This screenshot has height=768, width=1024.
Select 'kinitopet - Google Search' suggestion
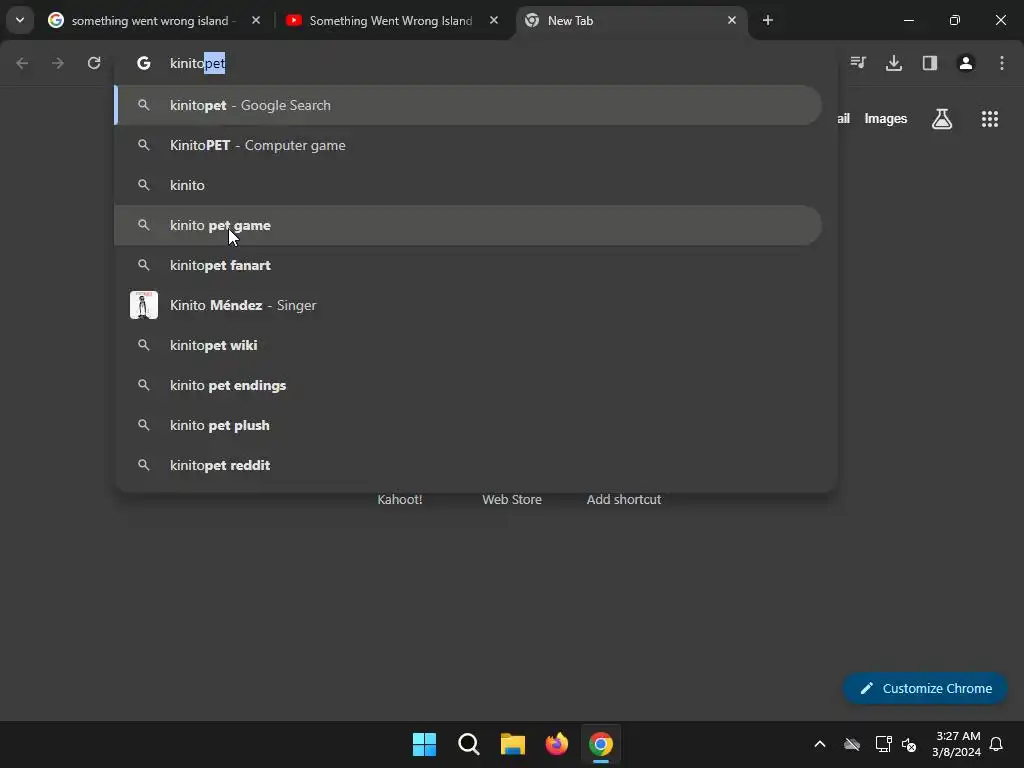tap(468, 105)
